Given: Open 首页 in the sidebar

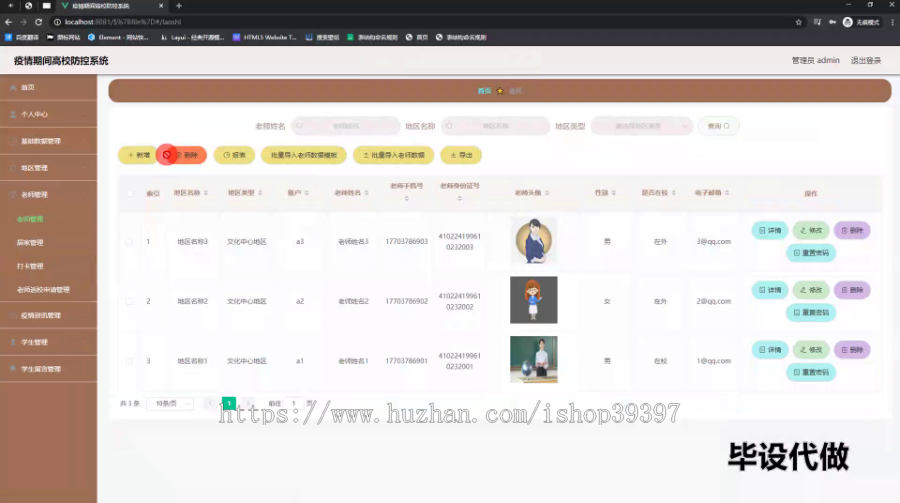Looking at the screenshot, I should (48, 88).
